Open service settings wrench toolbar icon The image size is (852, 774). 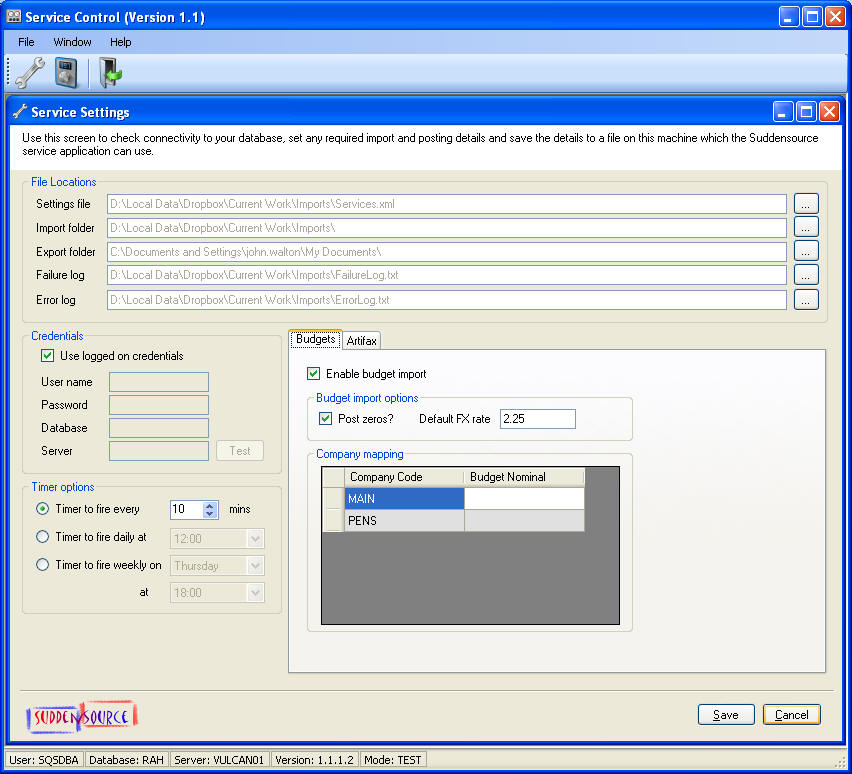pyautogui.click(x=30, y=72)
